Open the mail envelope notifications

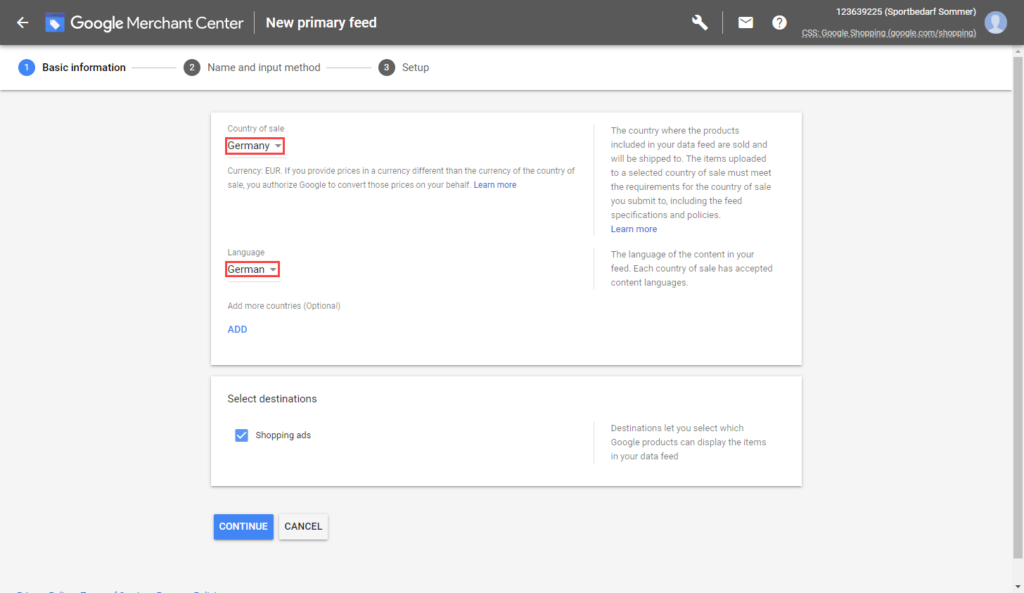point(745,22)
